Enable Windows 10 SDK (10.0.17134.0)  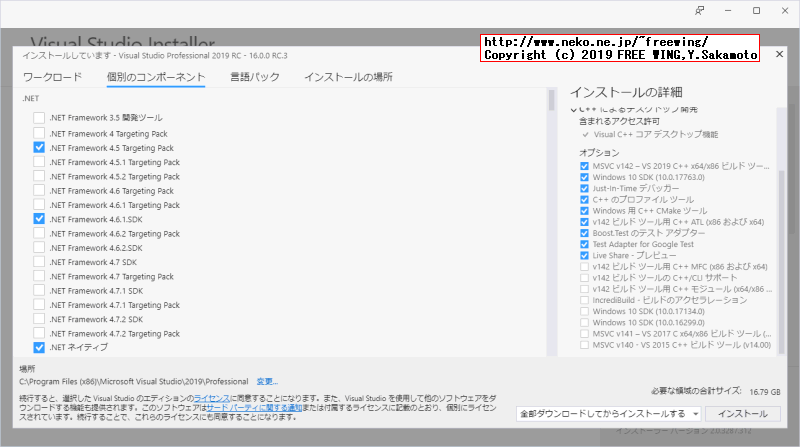click(x=584, y=311)
